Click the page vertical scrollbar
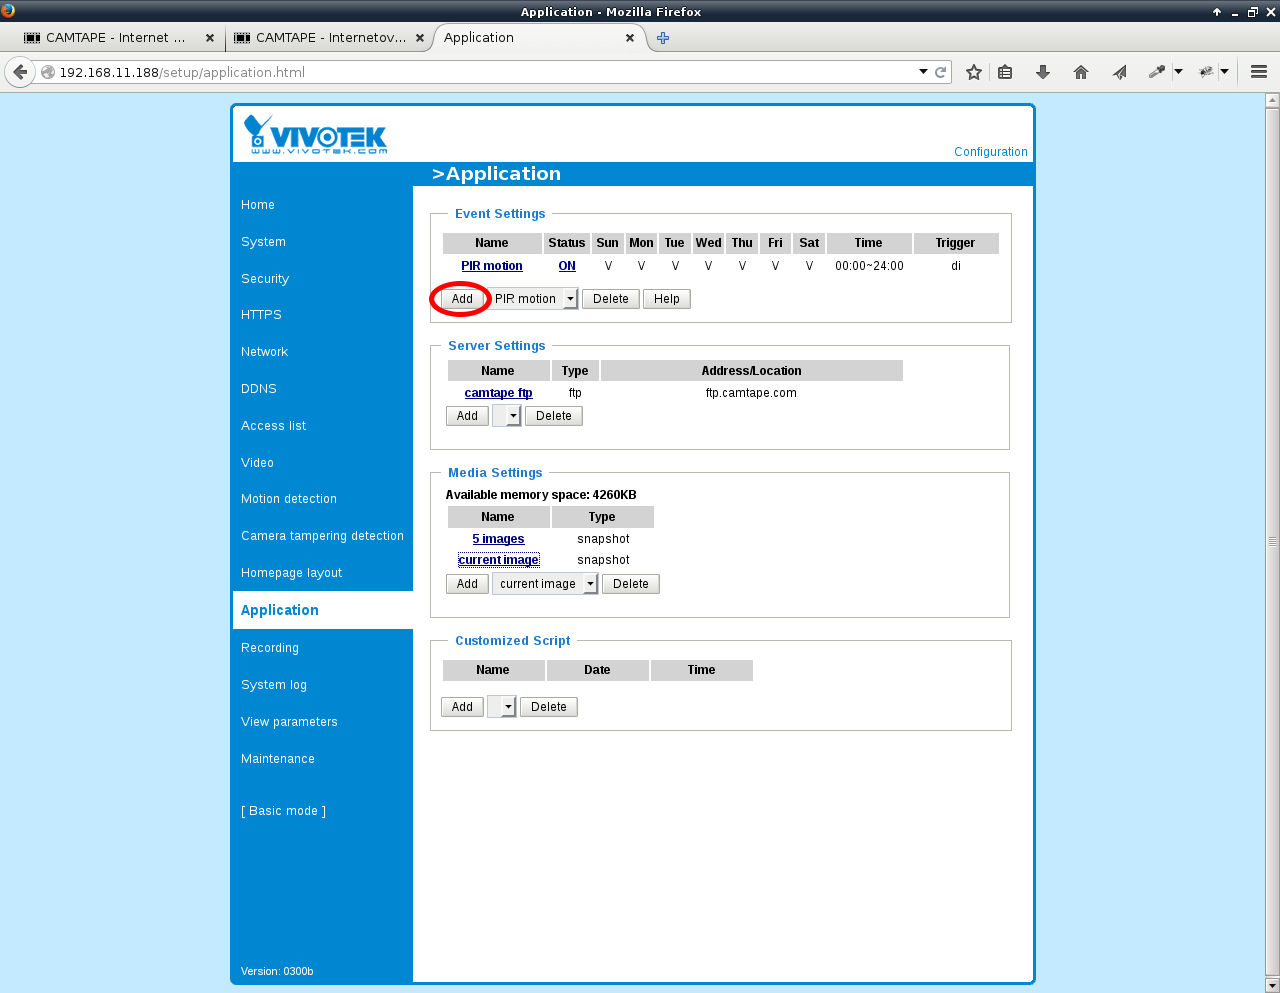The image size is (1280, 993). (1272, 541)
